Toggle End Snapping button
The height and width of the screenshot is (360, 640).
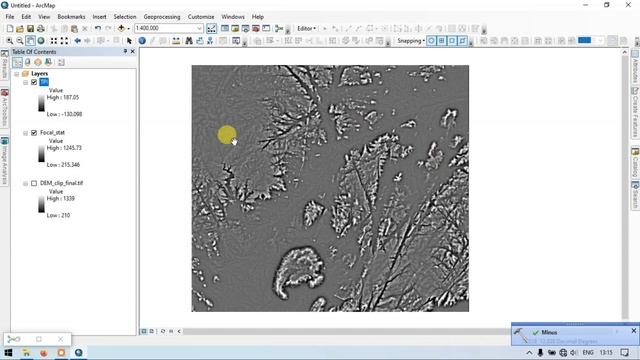tap(442, 41)
